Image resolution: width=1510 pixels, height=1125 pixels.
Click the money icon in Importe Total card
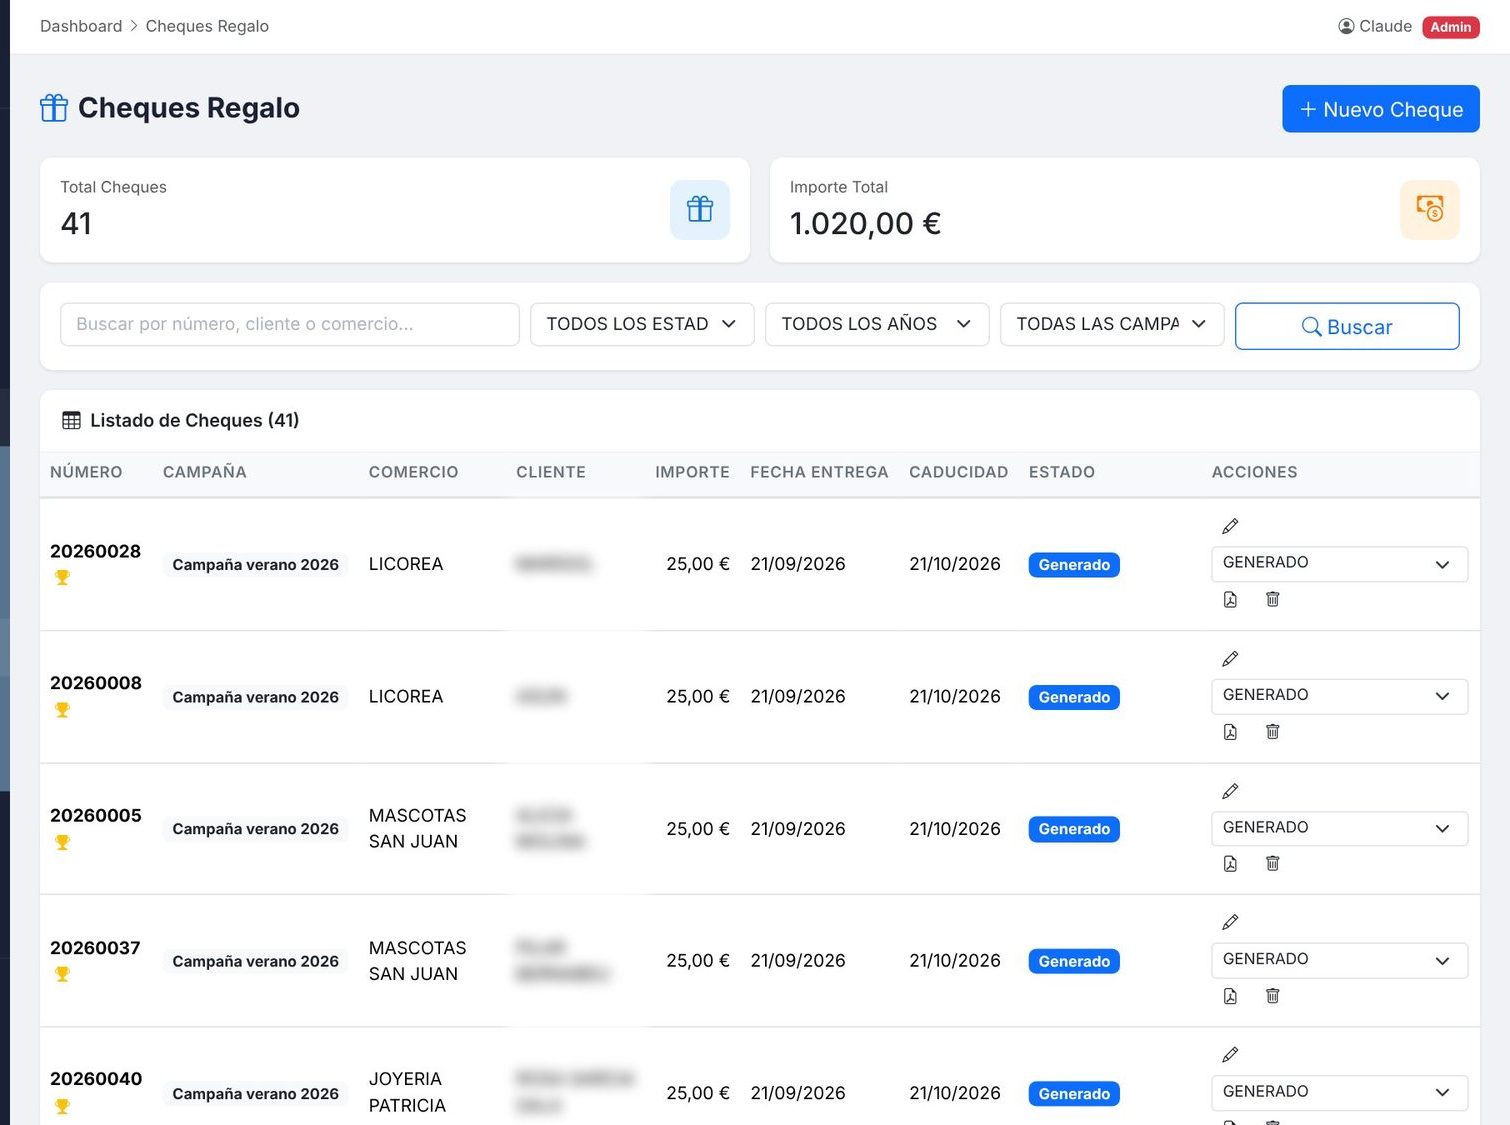(1430, 210)
